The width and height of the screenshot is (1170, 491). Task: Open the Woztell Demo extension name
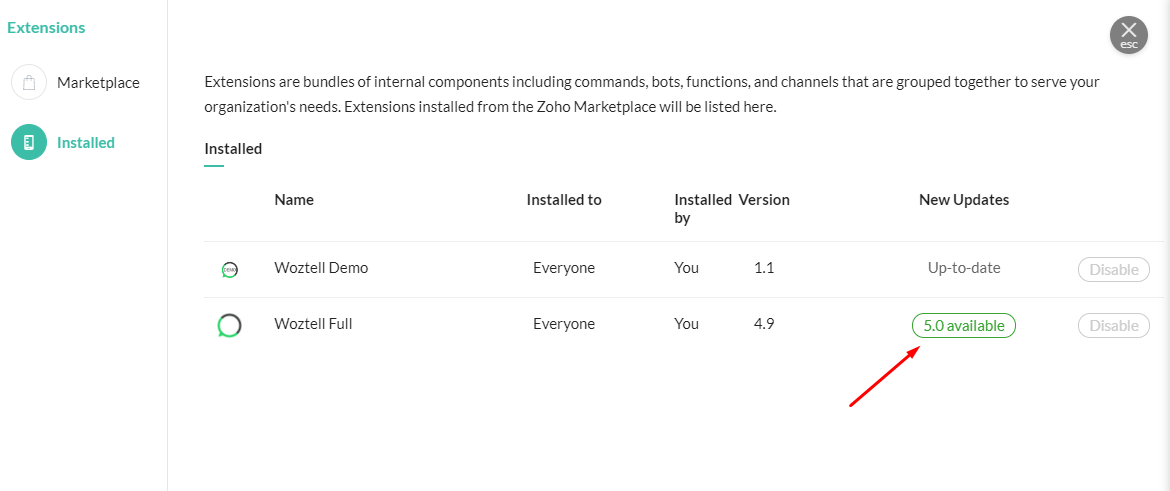(x=321, y=268)
